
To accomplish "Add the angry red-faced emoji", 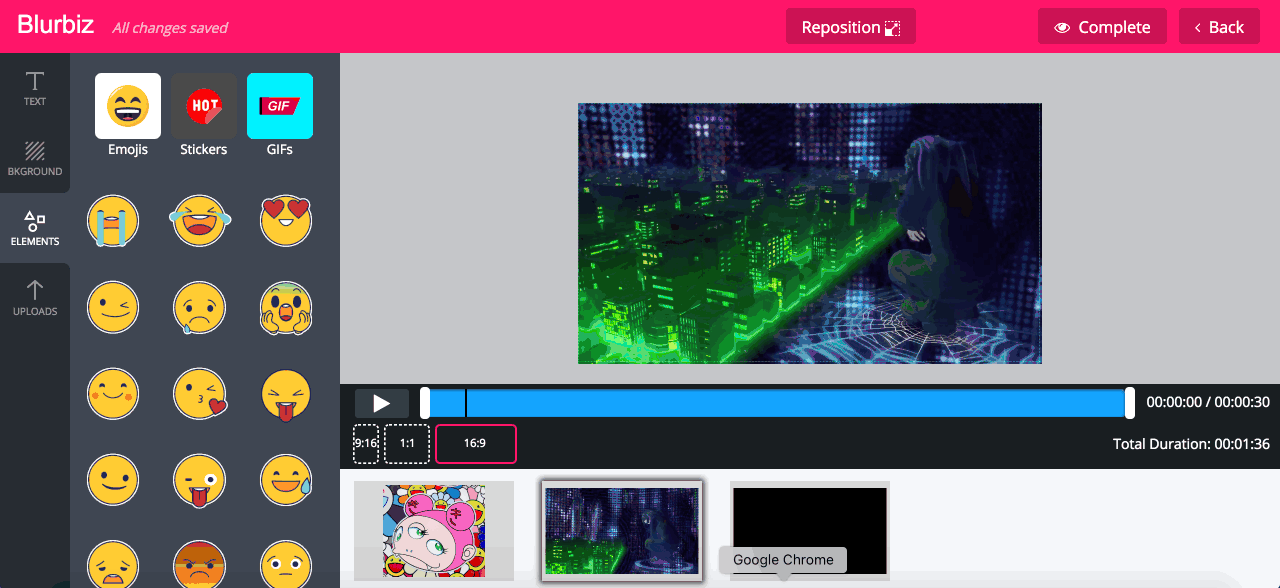I will click(x=200, y=563).
